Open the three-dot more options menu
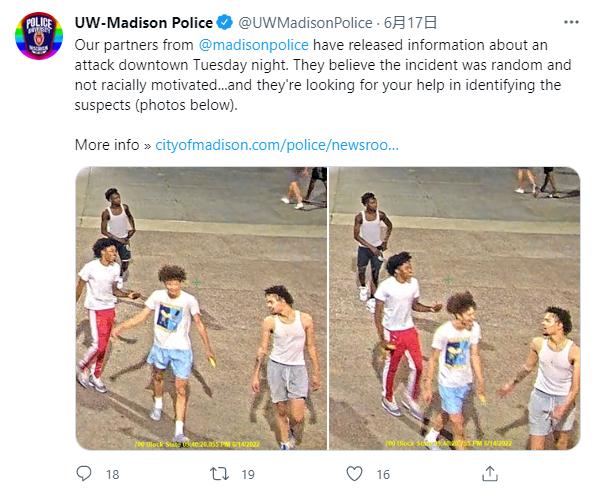Image resolution: width=597 pixels, height=494 pixels. [x=571, y=22]
